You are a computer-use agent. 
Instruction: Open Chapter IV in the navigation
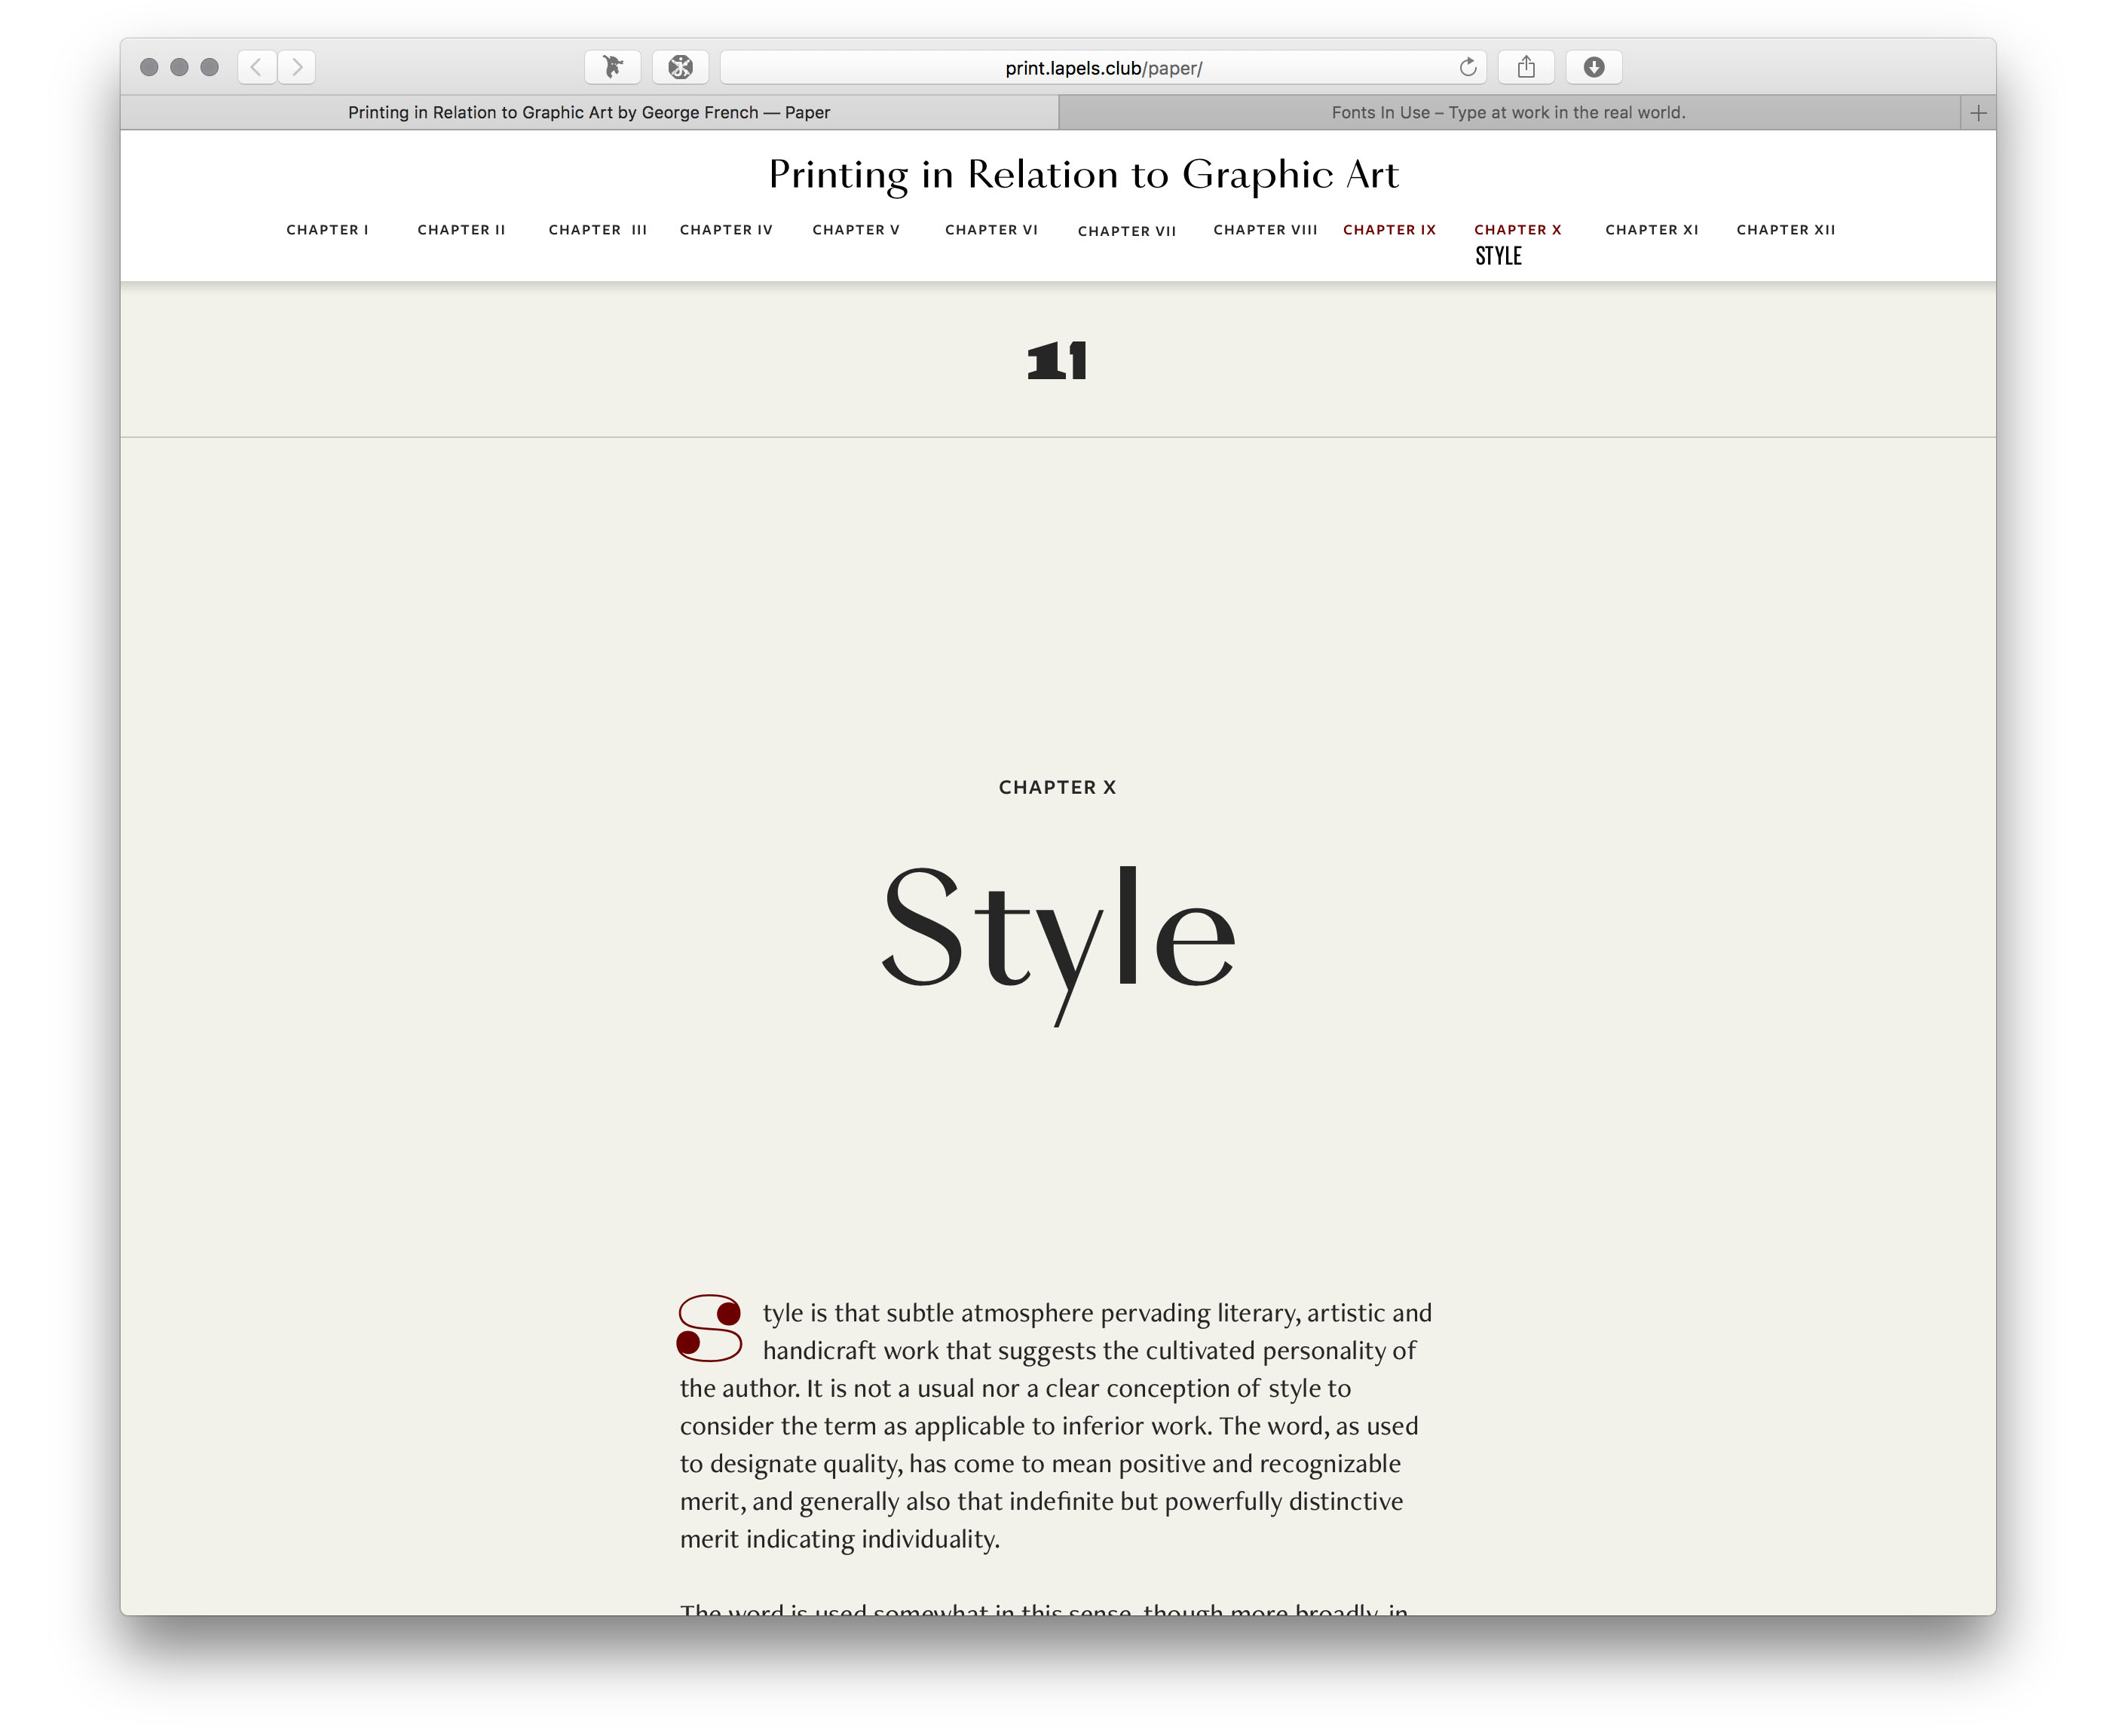tap(726, 230)
